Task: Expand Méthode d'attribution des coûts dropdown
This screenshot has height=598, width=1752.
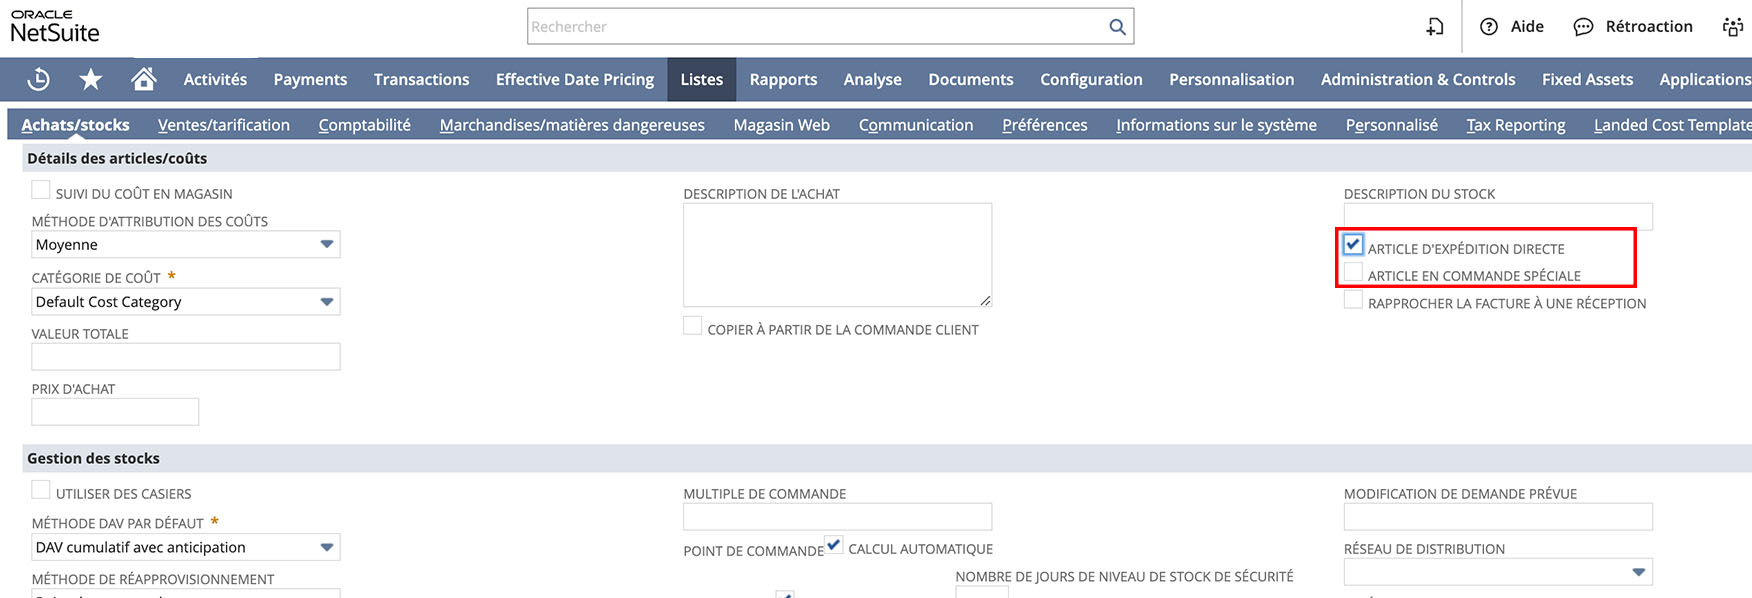Action: 326,244
